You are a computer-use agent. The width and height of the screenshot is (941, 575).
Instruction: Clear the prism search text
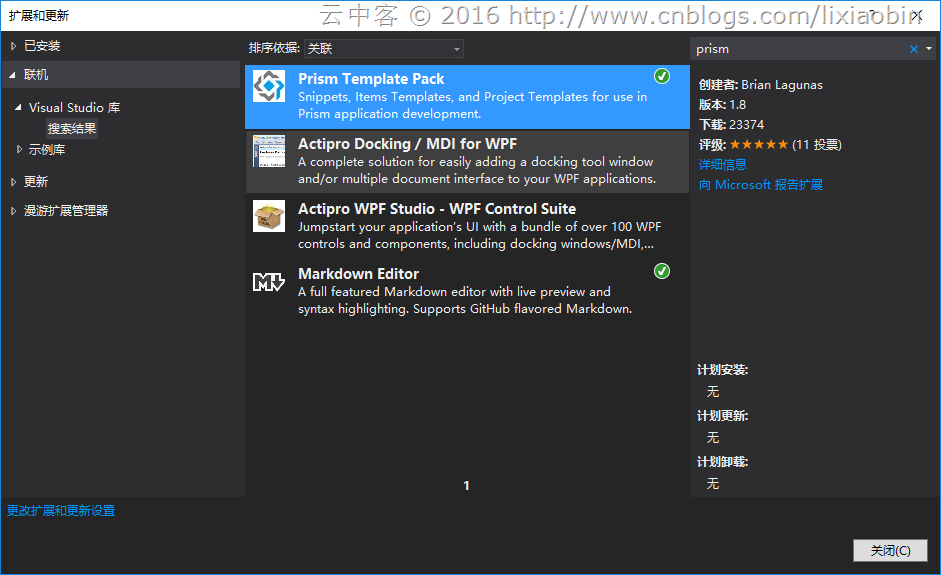[913, 49]
